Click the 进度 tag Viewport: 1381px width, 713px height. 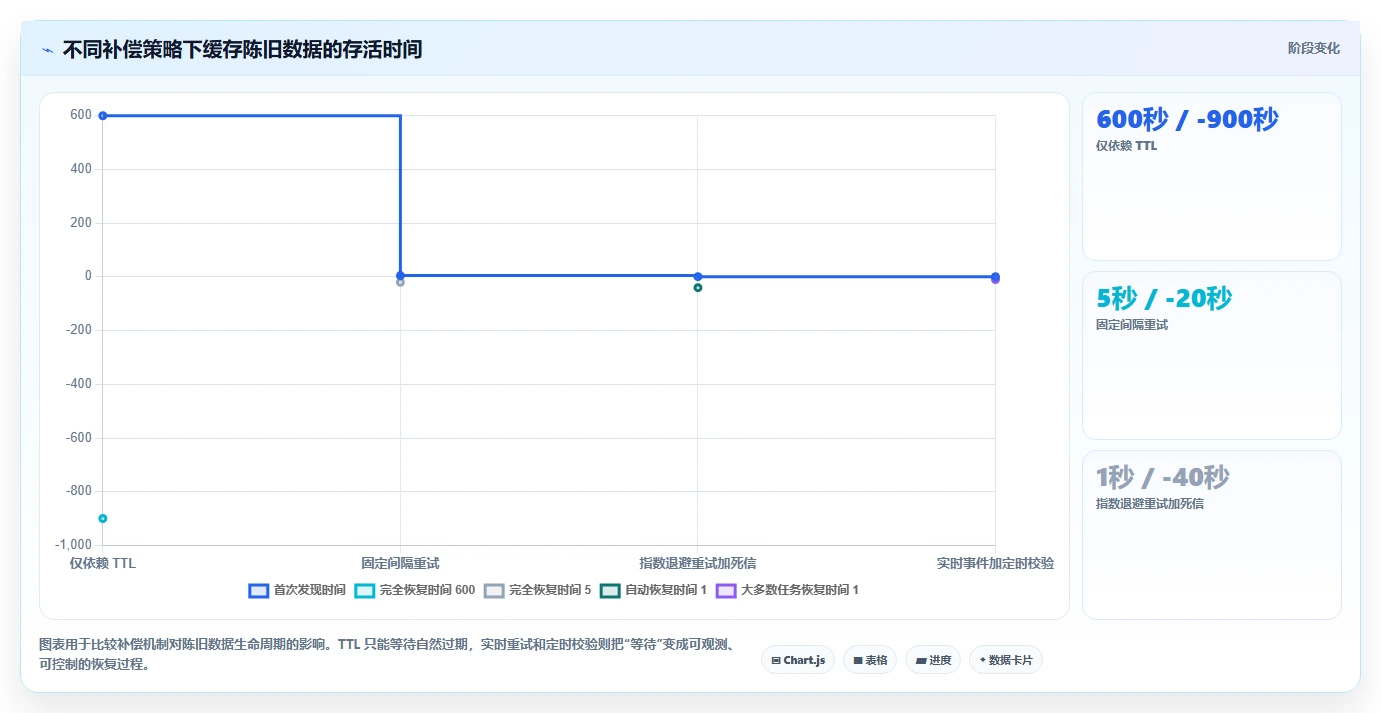(933, 660)
